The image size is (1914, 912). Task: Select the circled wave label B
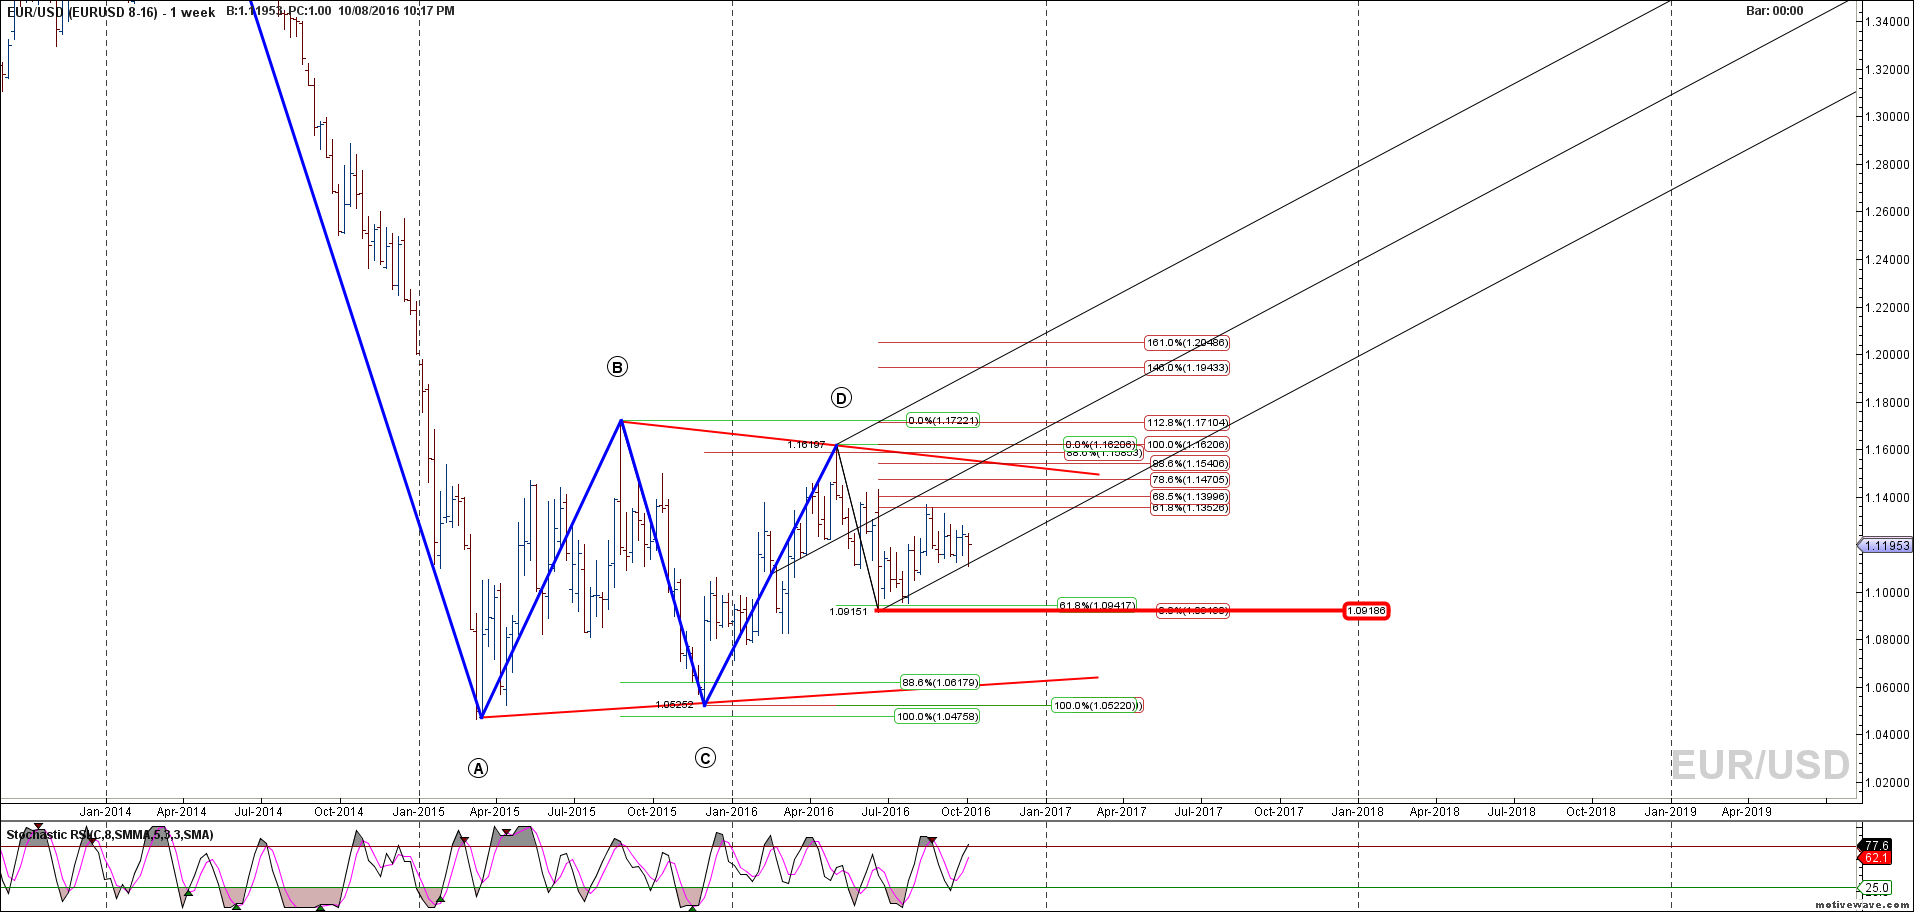point(617,367)
